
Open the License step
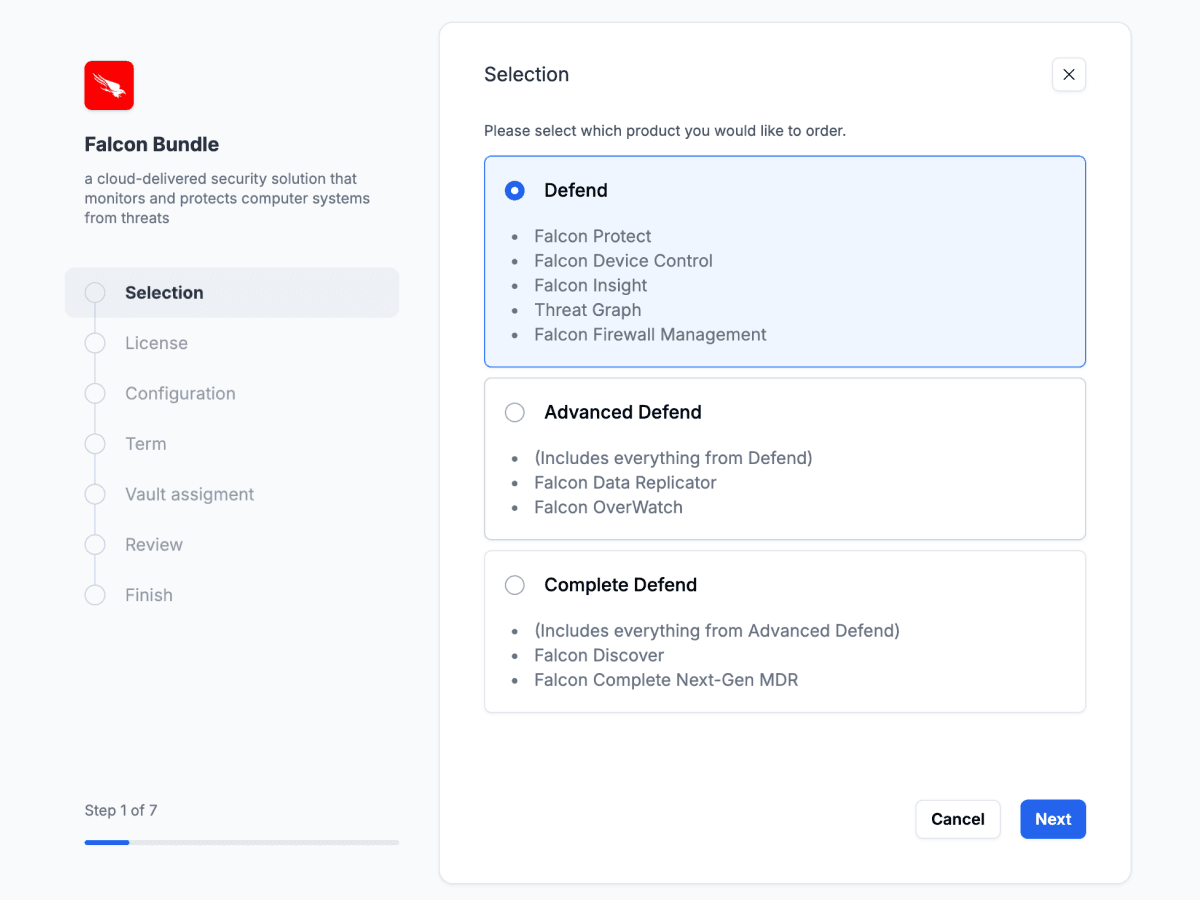coord(156,343)
